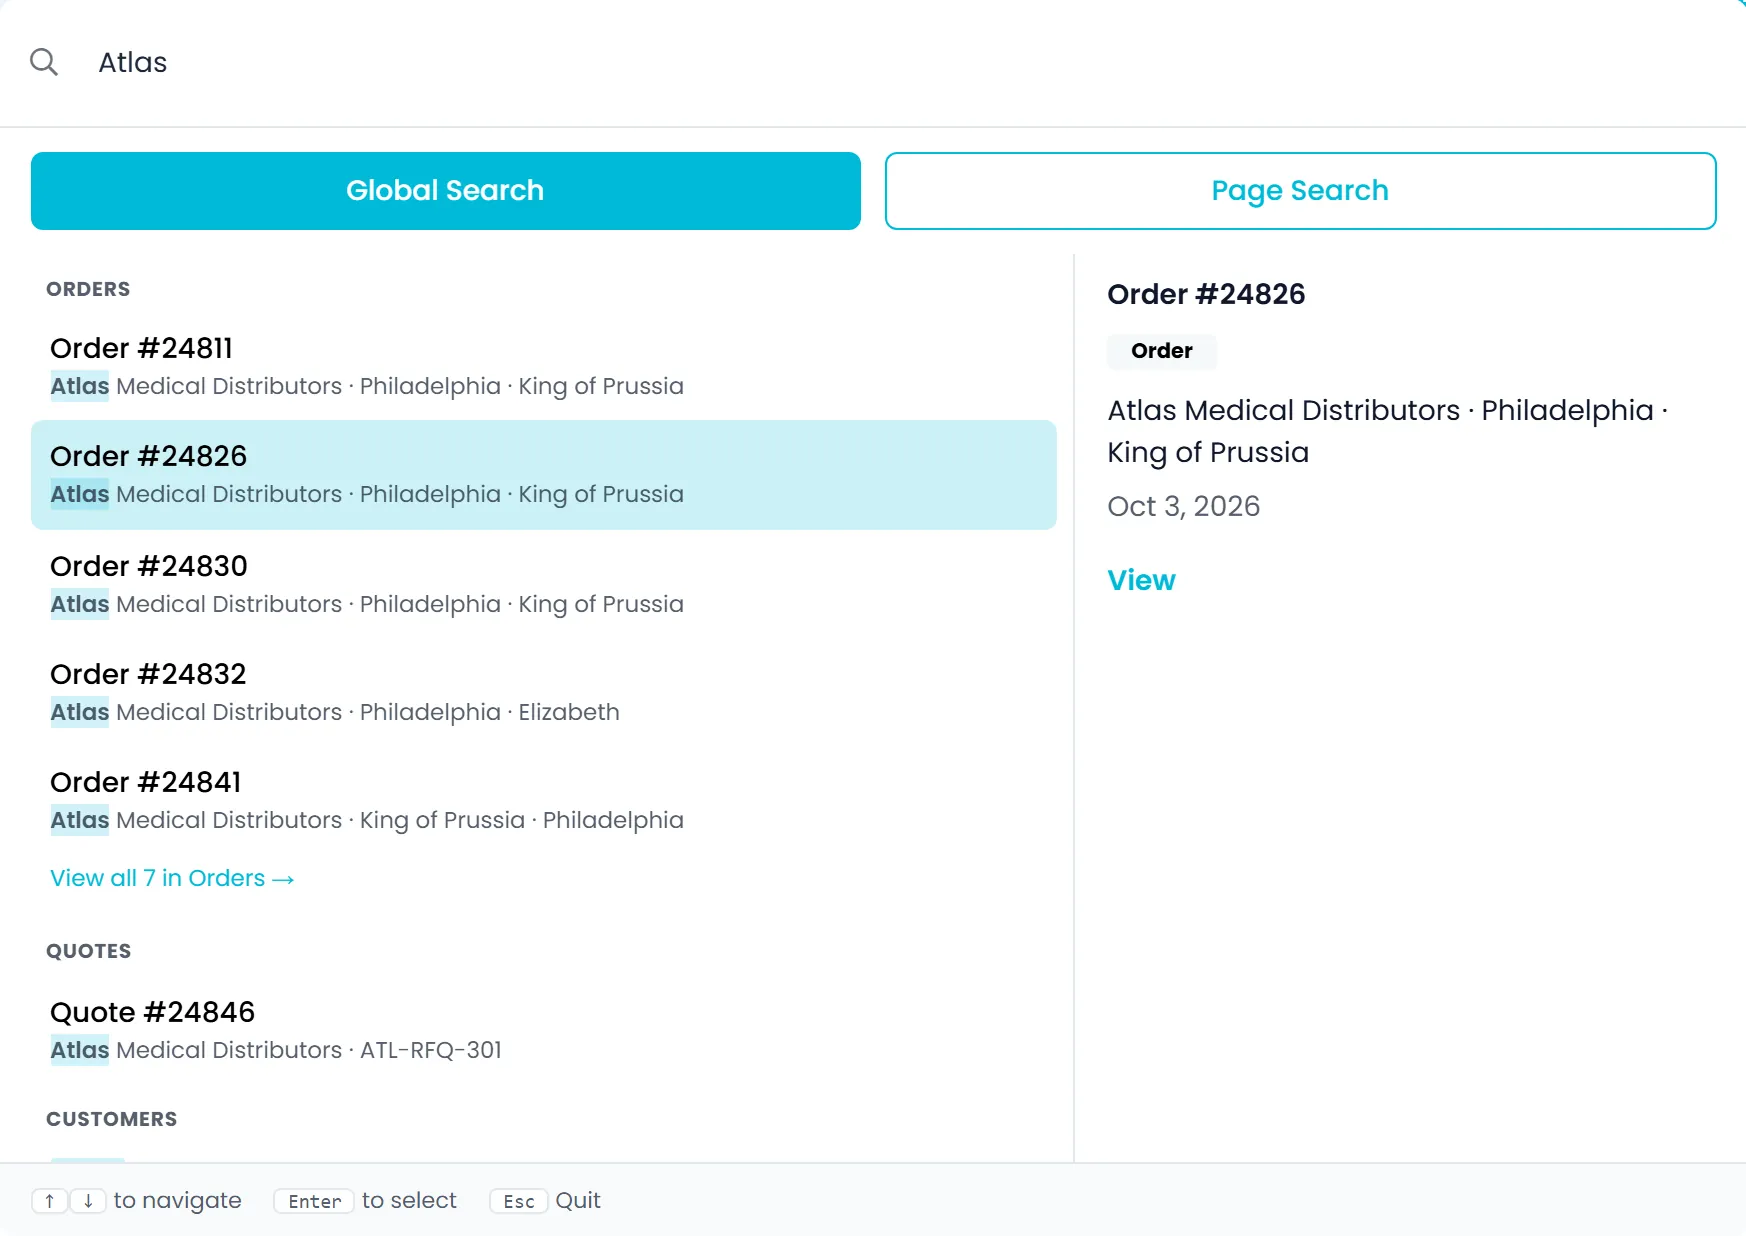Click the up arrow navigation key hint
This screenshot has height=1236, width=1746.
pos(49,1201)
